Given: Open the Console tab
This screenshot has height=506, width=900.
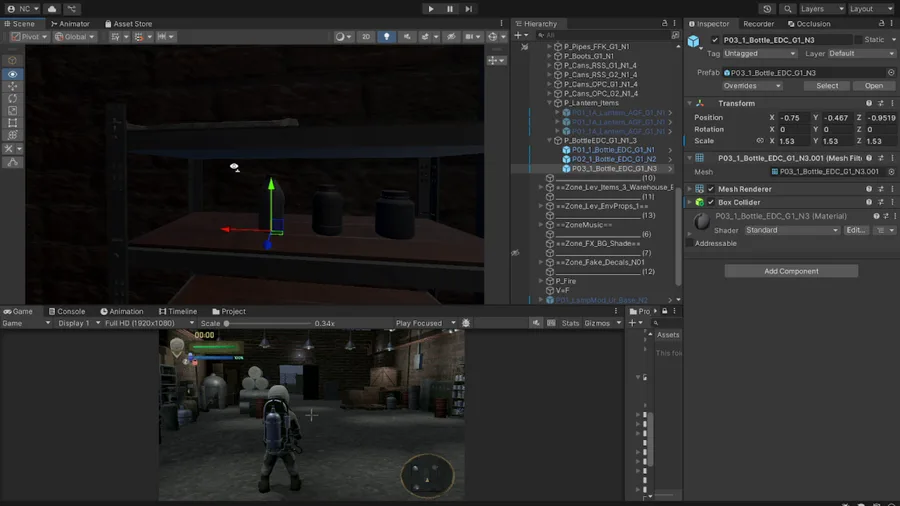Looking at the screenshot, I should 67,312.
